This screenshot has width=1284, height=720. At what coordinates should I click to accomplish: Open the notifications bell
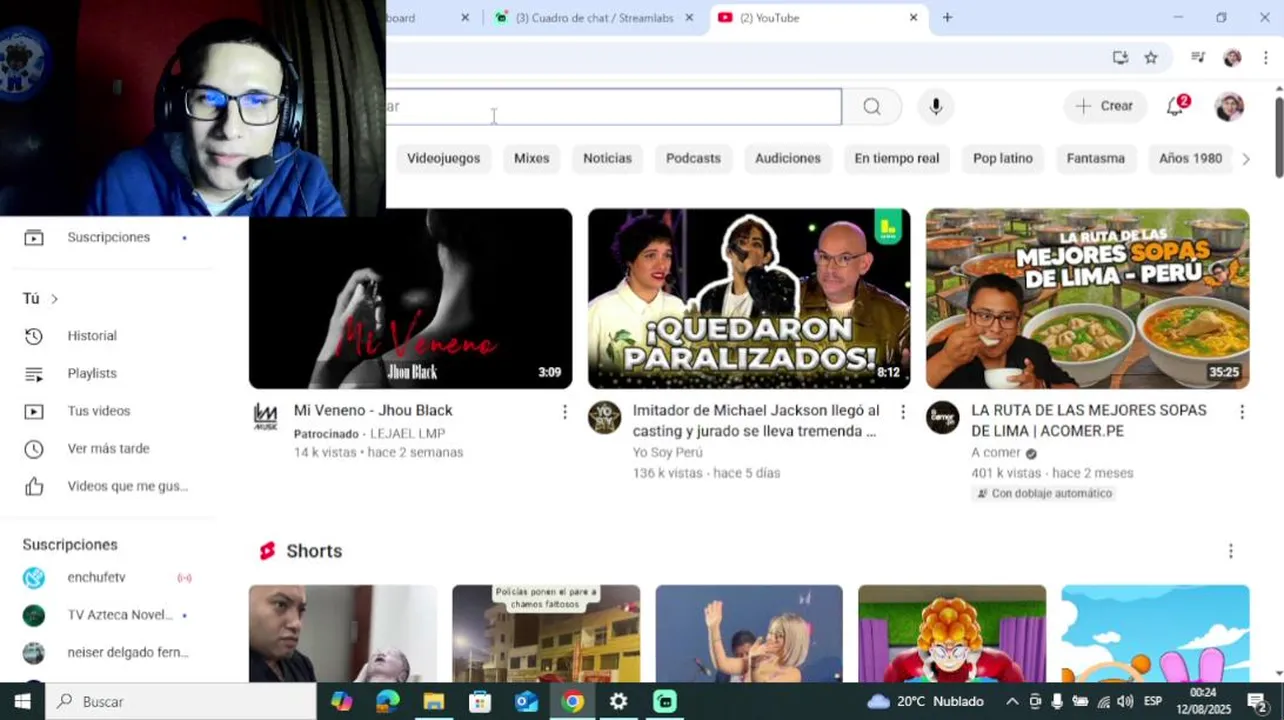1177,106
